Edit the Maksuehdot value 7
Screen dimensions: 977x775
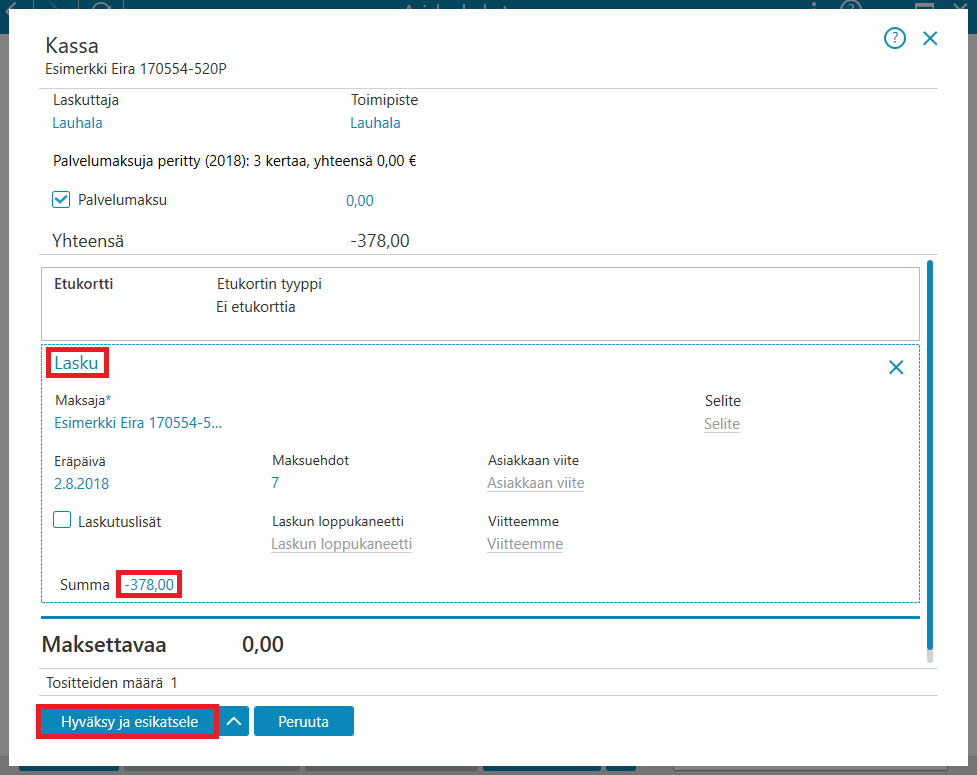275,482
